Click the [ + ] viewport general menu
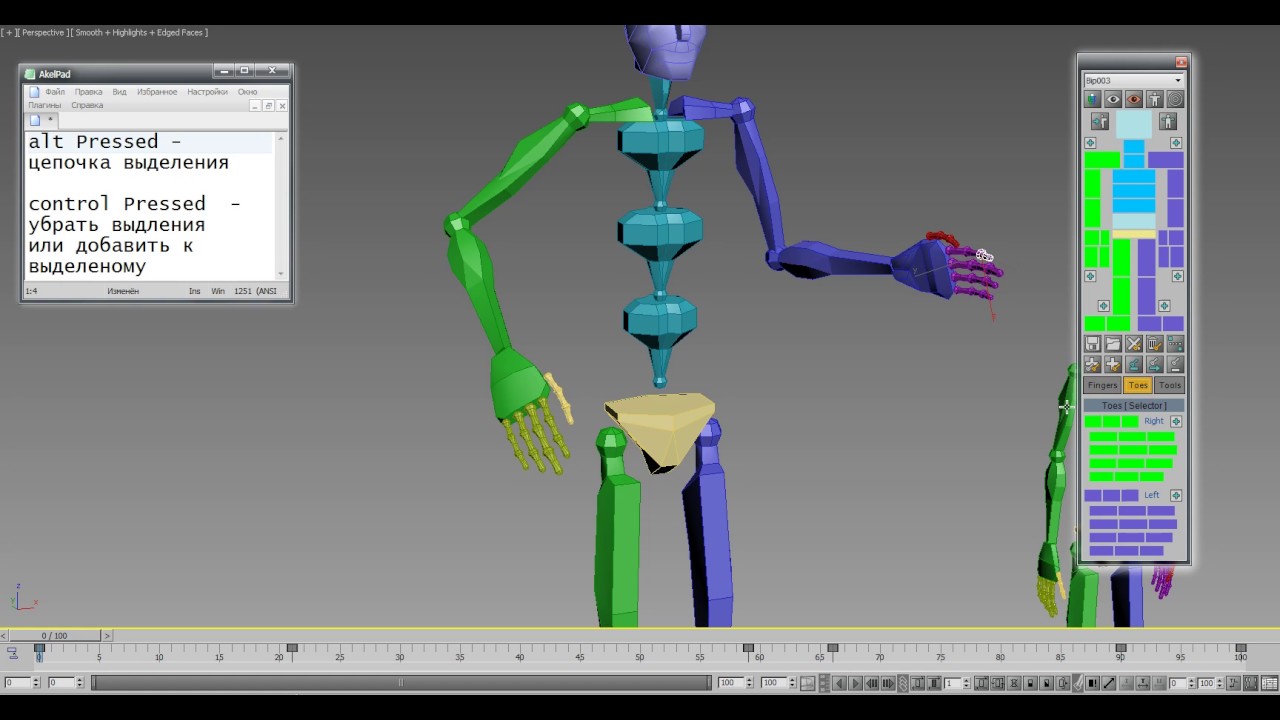This screenshot has width=1280, height=720. tap(9, 33)
